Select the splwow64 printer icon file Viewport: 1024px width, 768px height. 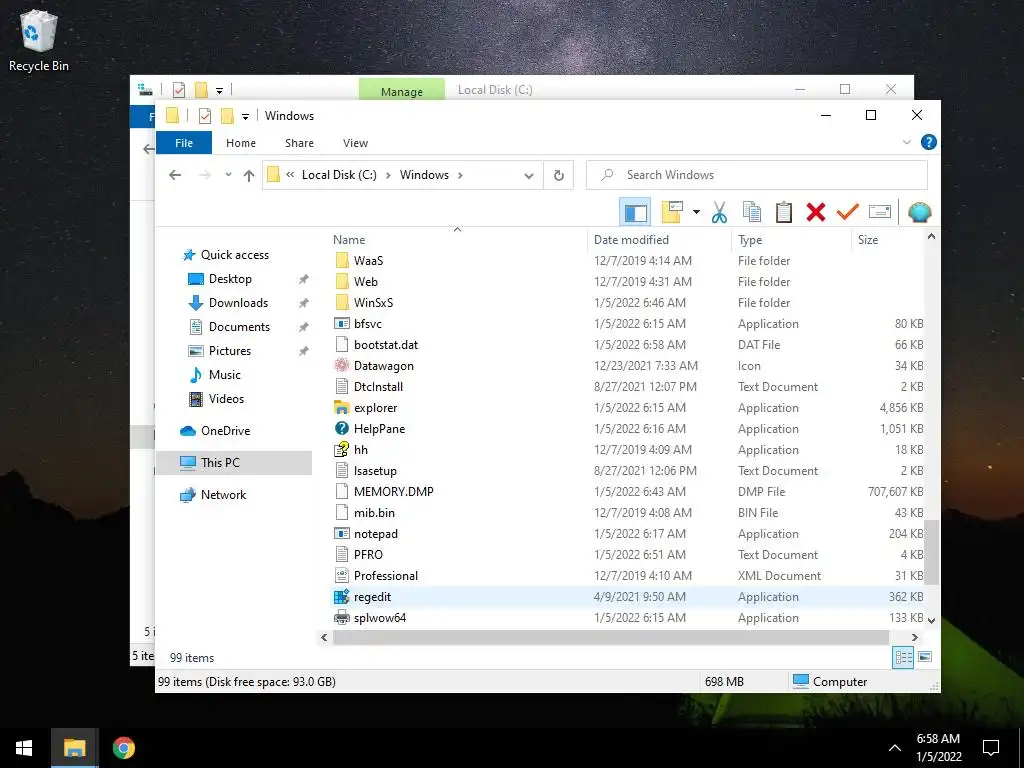342,618
